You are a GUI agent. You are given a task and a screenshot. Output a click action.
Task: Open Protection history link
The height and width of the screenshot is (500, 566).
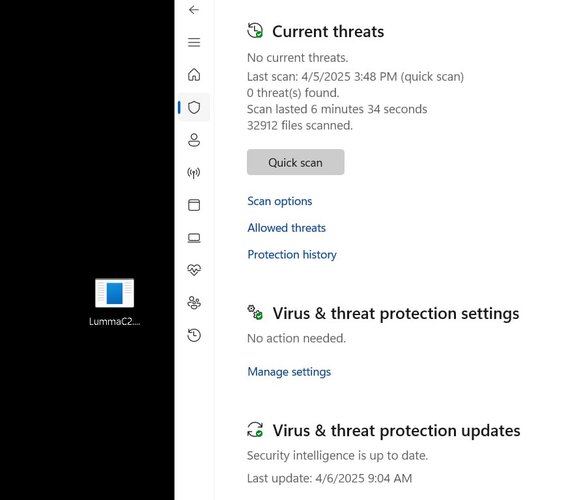point(292,255)
